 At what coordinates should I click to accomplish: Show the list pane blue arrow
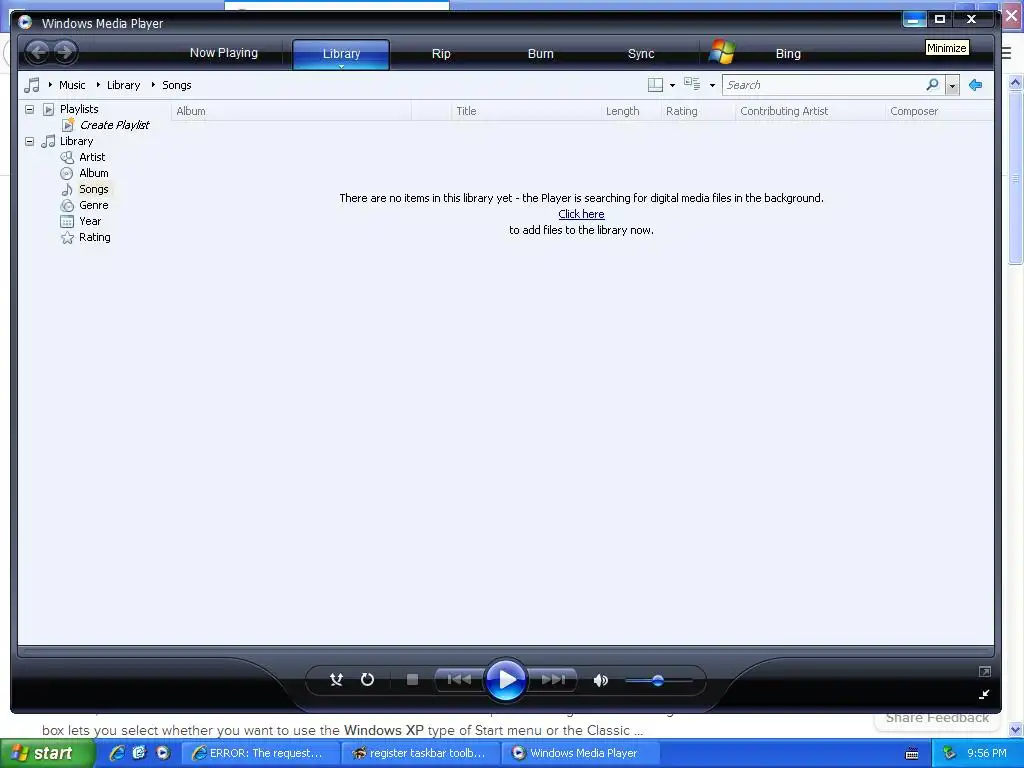(x=976, y=85)
